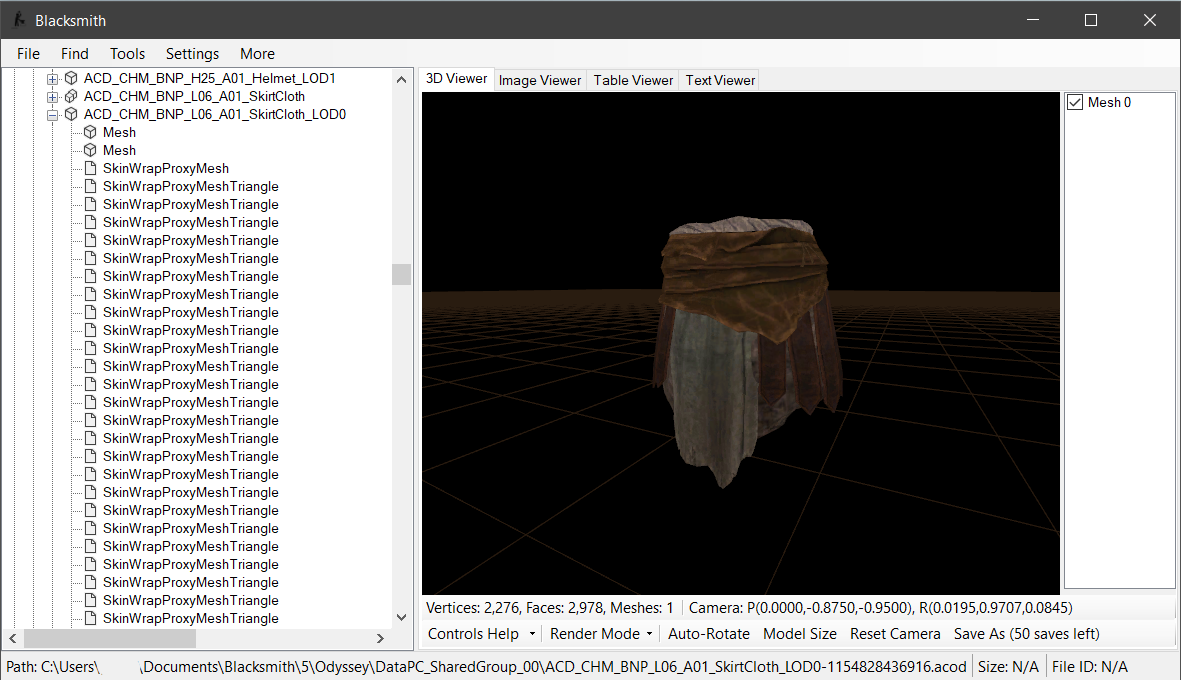Viewport: 1181px width, 680px height.
Task: Collapse the SkirtCloth_LOD0 tree node
Action: tap(53, 114)
